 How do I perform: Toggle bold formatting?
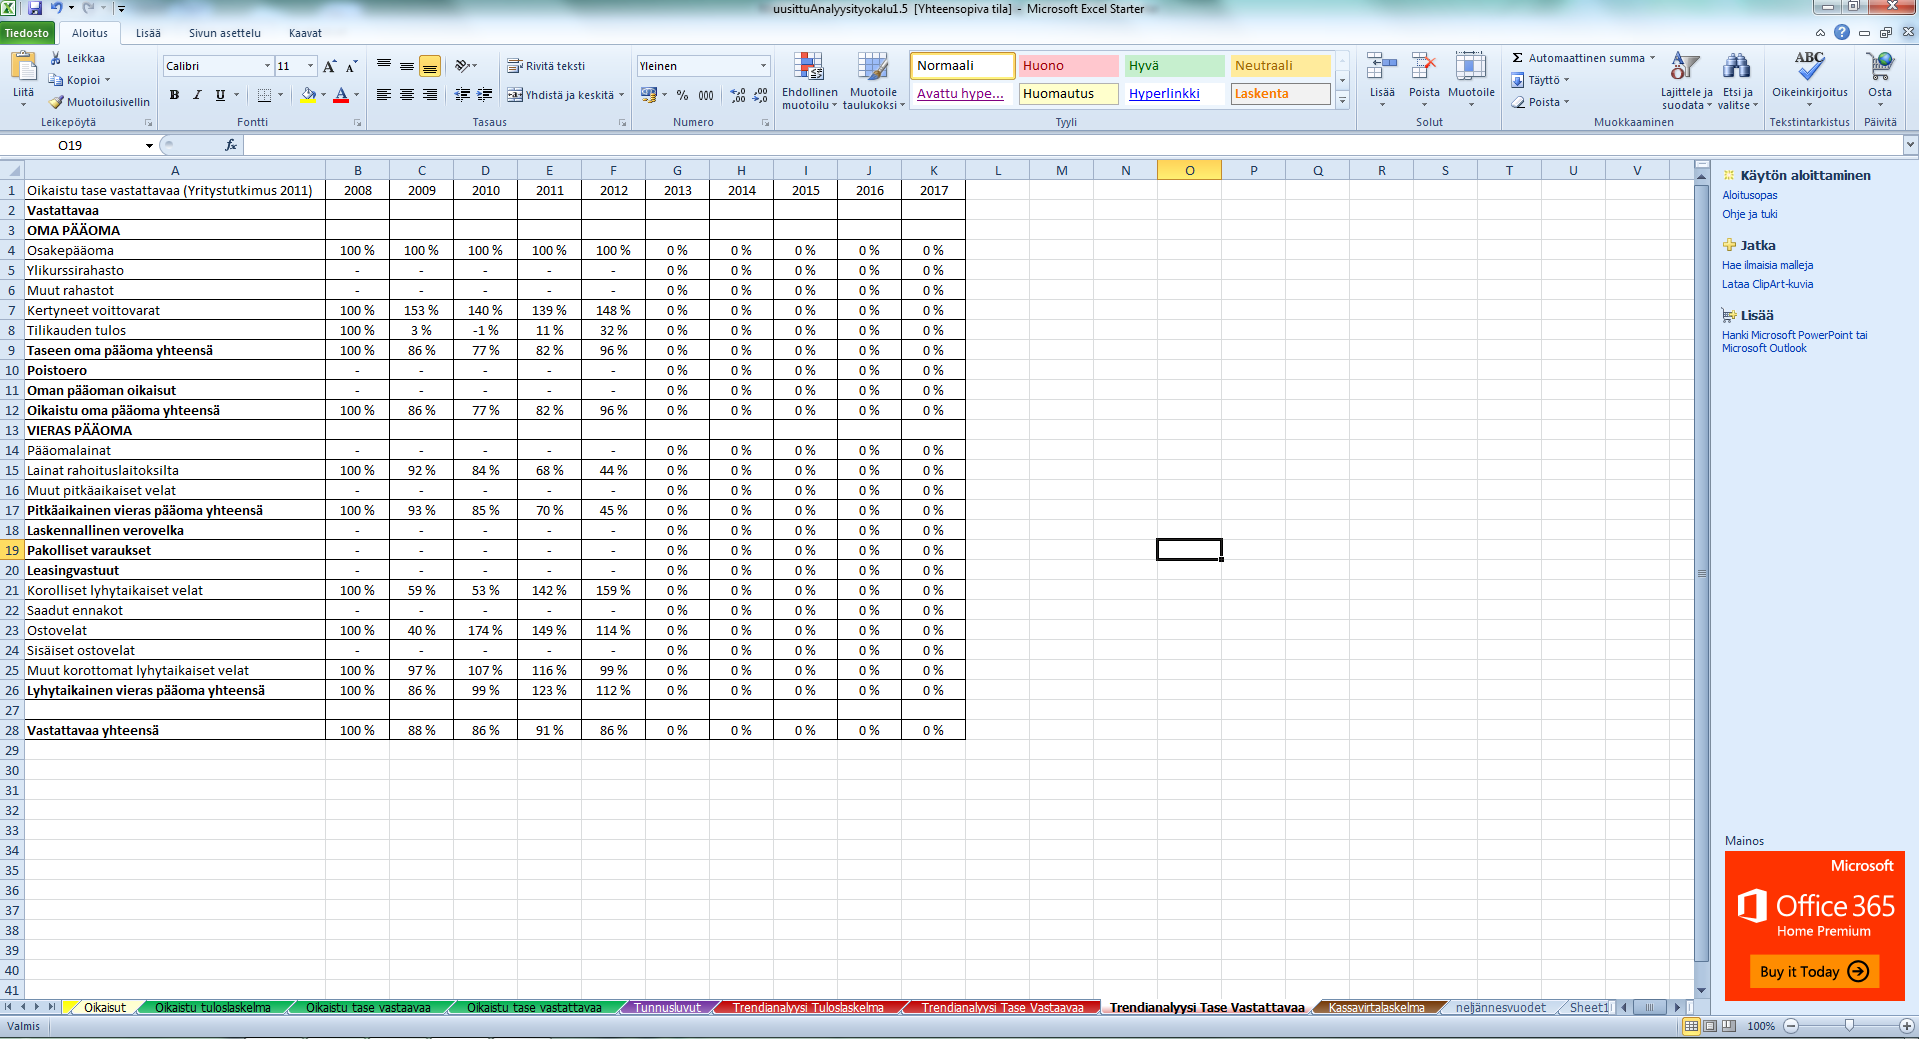174,95
